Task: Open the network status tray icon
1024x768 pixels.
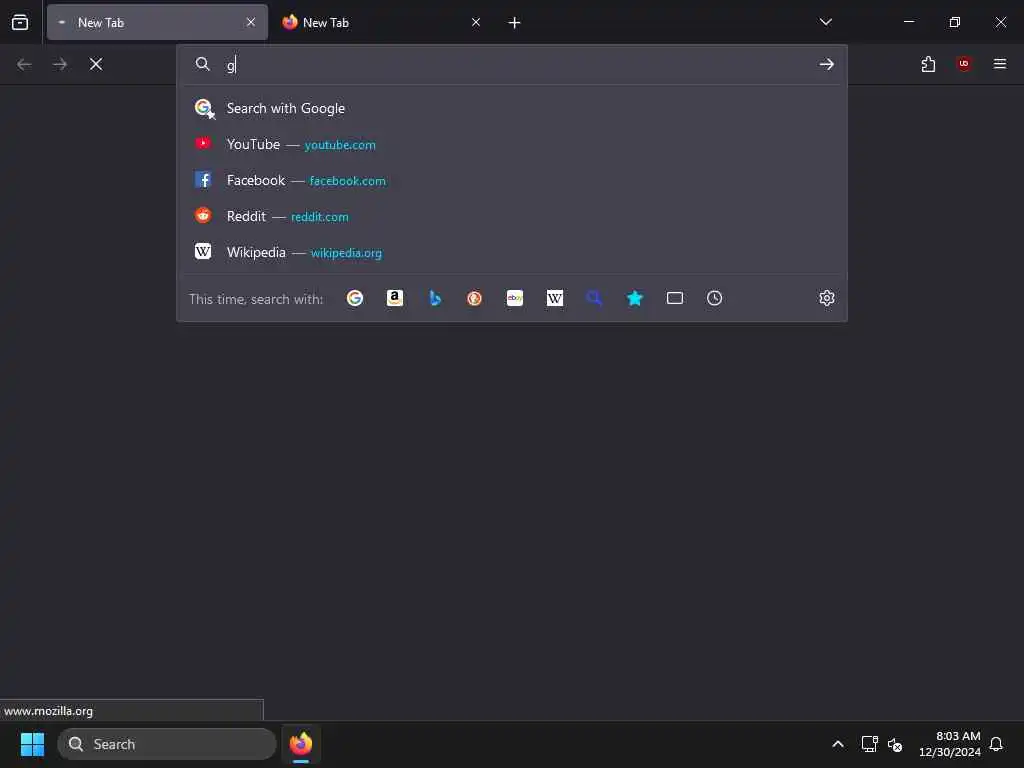Action: tap(869, 744)
